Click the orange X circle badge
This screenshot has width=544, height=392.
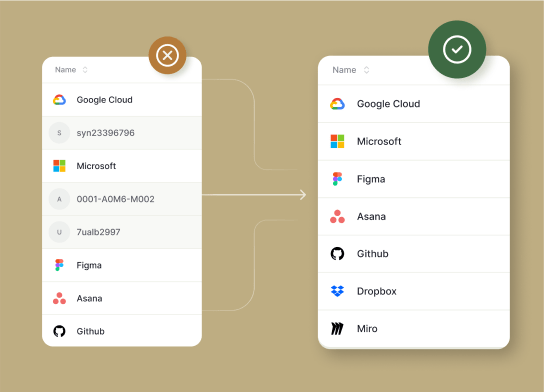168,55
